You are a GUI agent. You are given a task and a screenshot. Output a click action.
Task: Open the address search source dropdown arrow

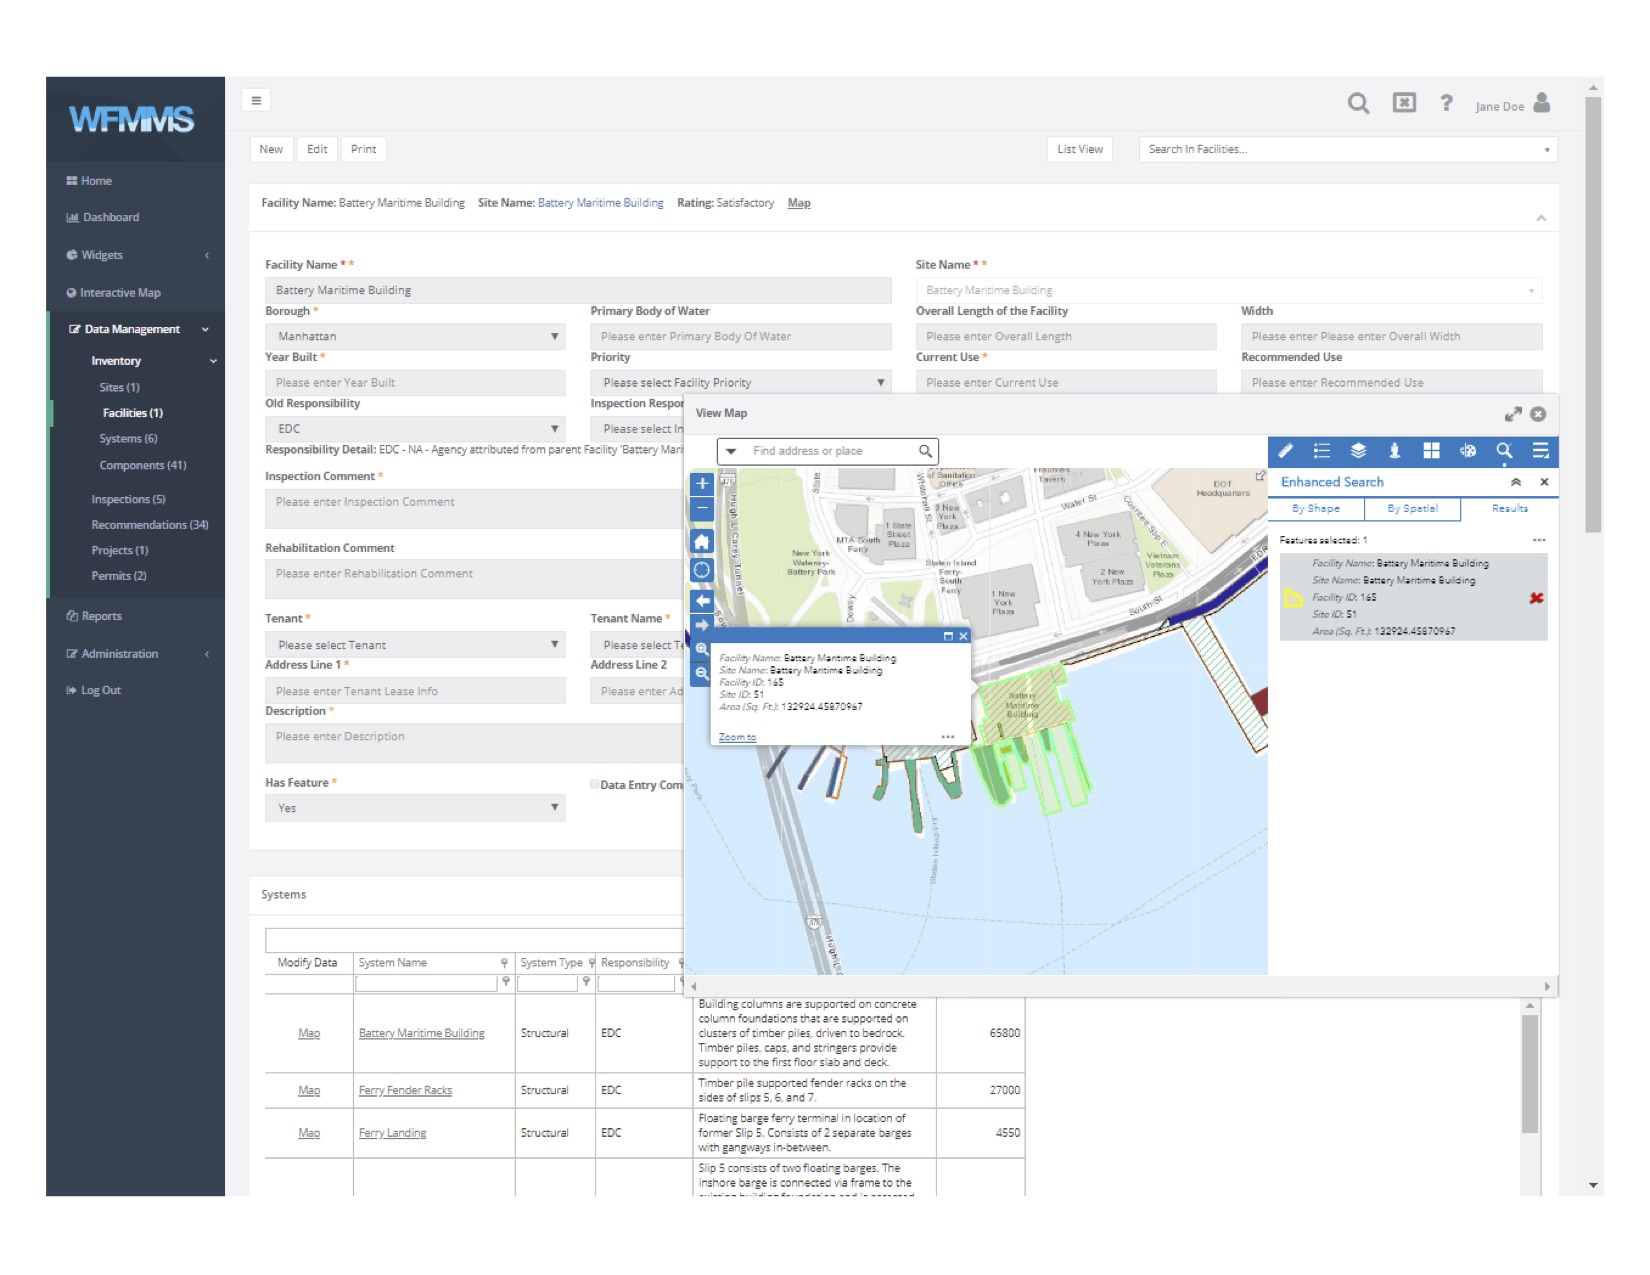click(x=731, y=451)
